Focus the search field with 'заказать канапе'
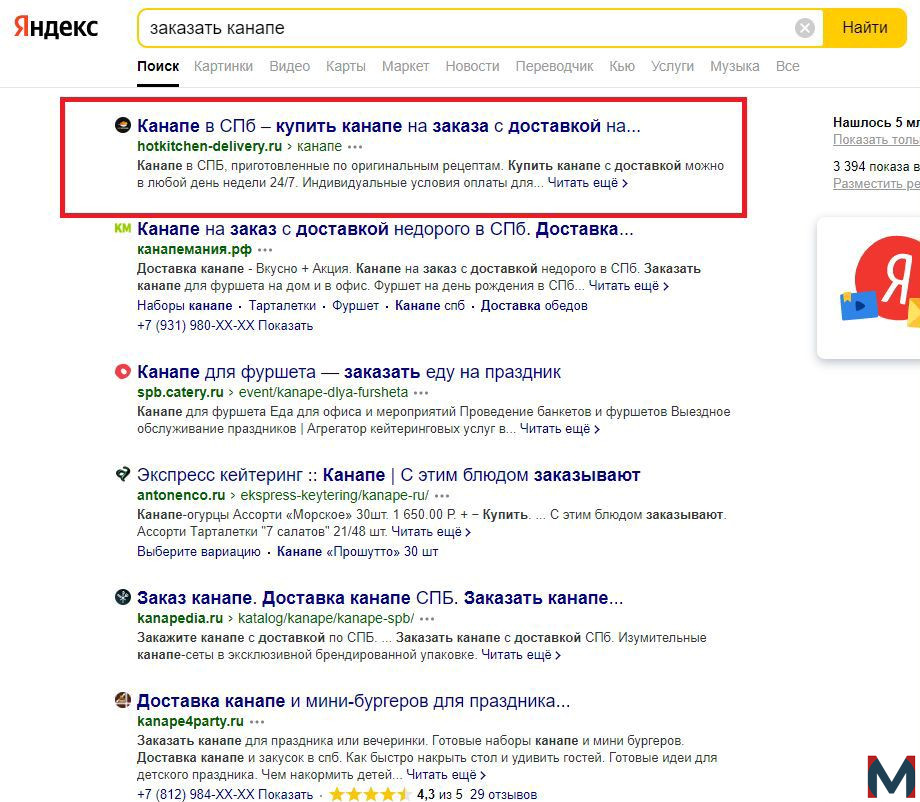920x802 pixels. 480,28
